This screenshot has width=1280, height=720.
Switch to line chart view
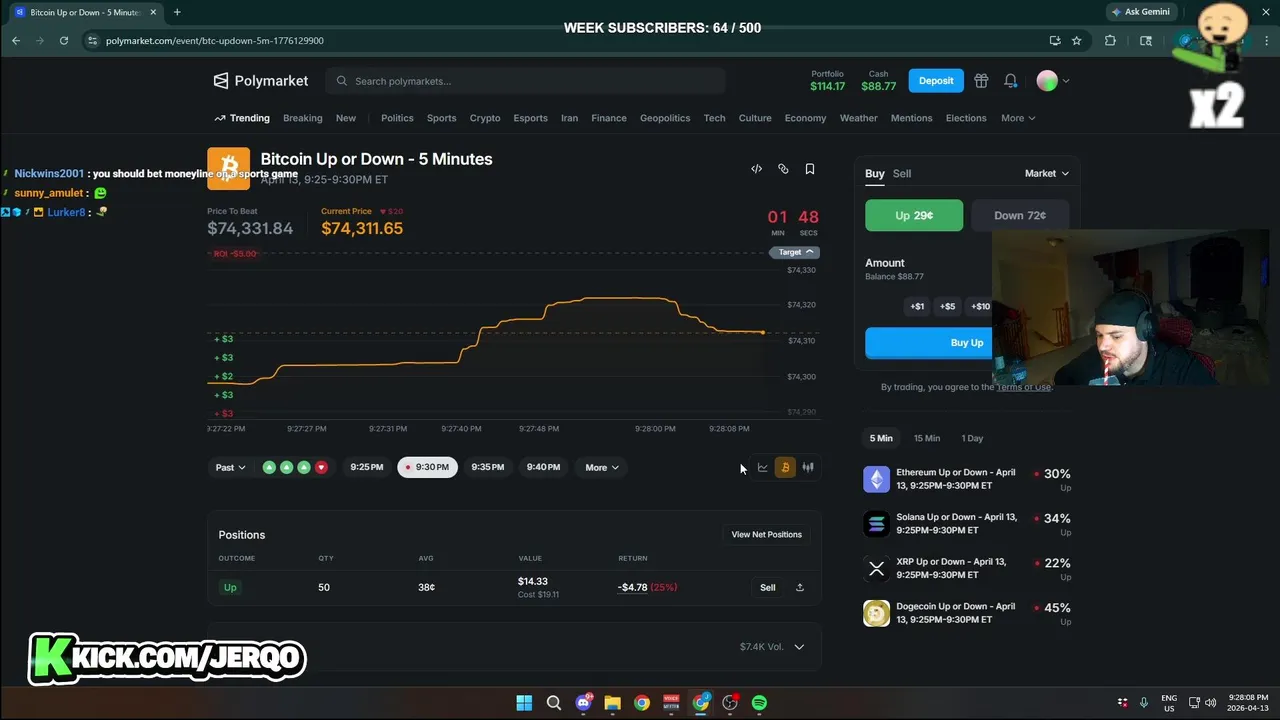tap(763, 467)
